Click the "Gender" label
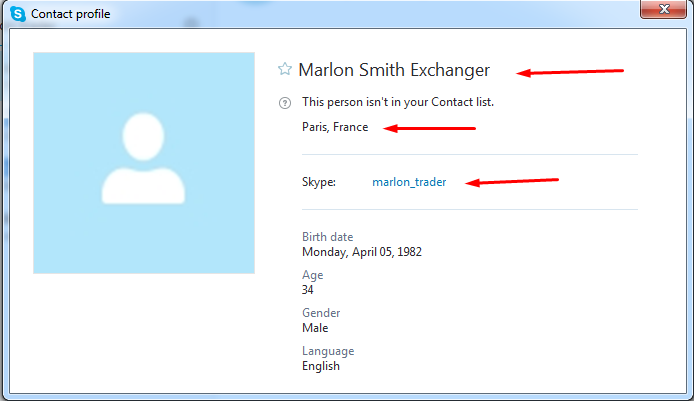Image resolution: width=694 pixels, height=401 pixels. pos(321,313)
